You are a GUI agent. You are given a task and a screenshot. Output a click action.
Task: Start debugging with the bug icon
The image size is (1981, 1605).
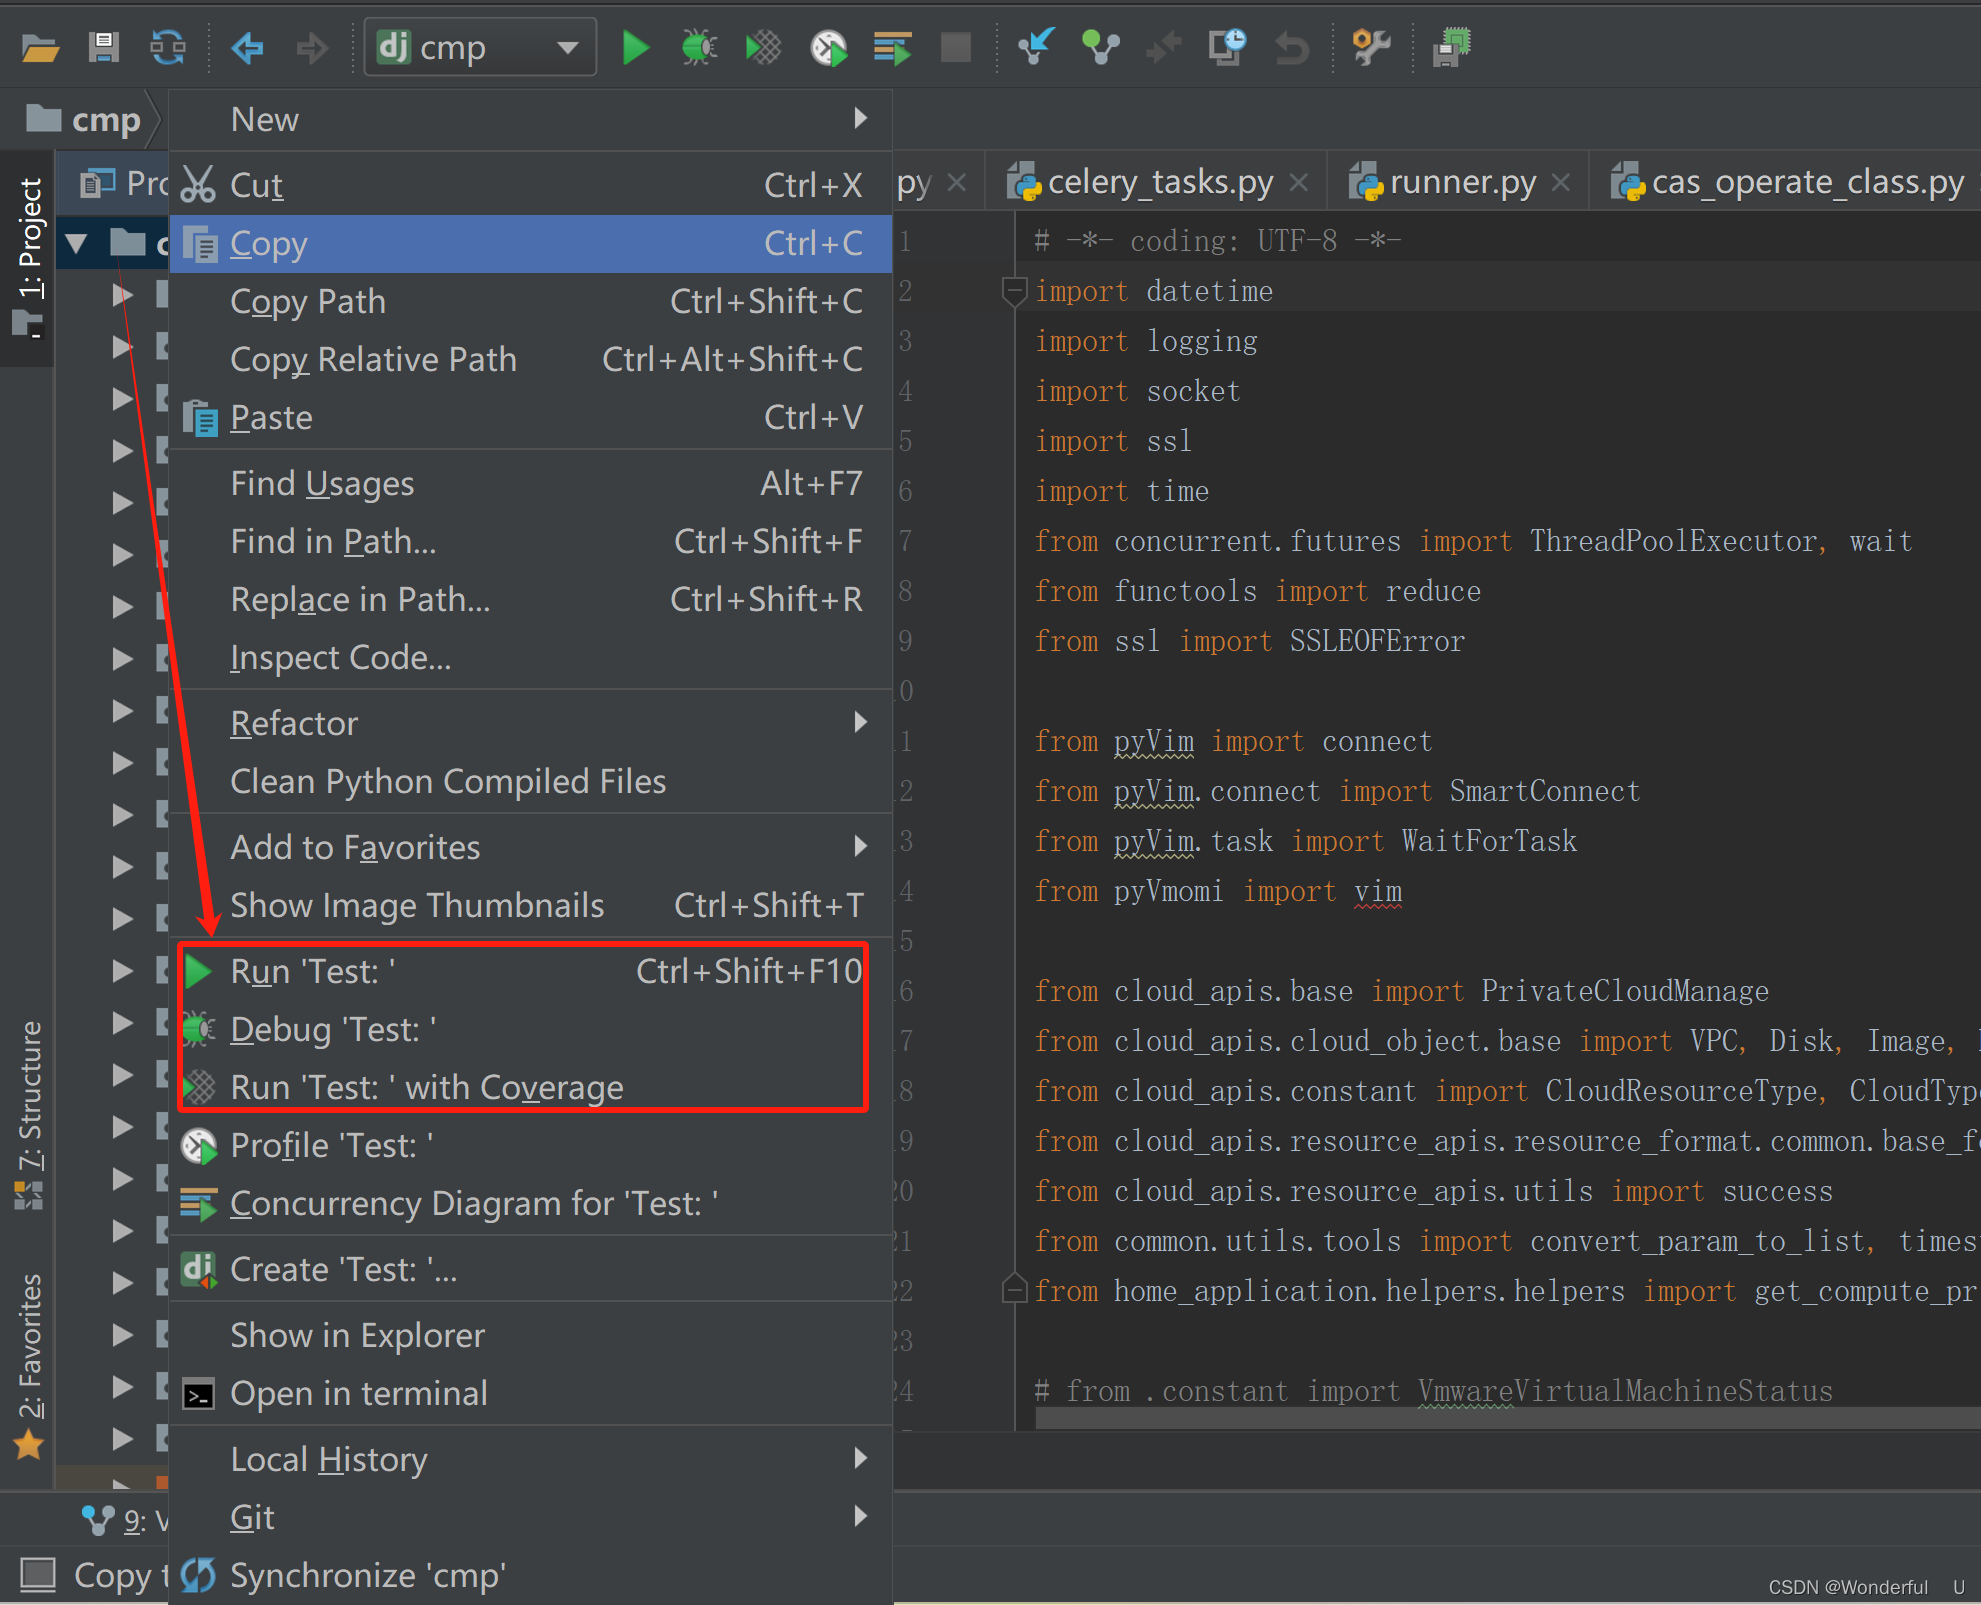tap(699, 47)
